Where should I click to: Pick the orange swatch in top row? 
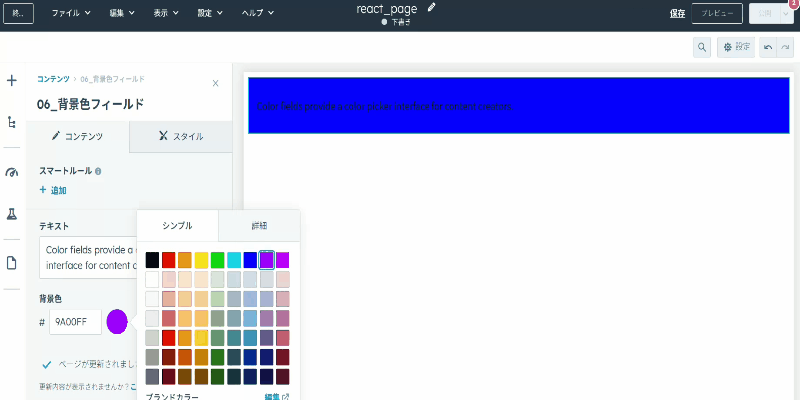click(185, 260)
